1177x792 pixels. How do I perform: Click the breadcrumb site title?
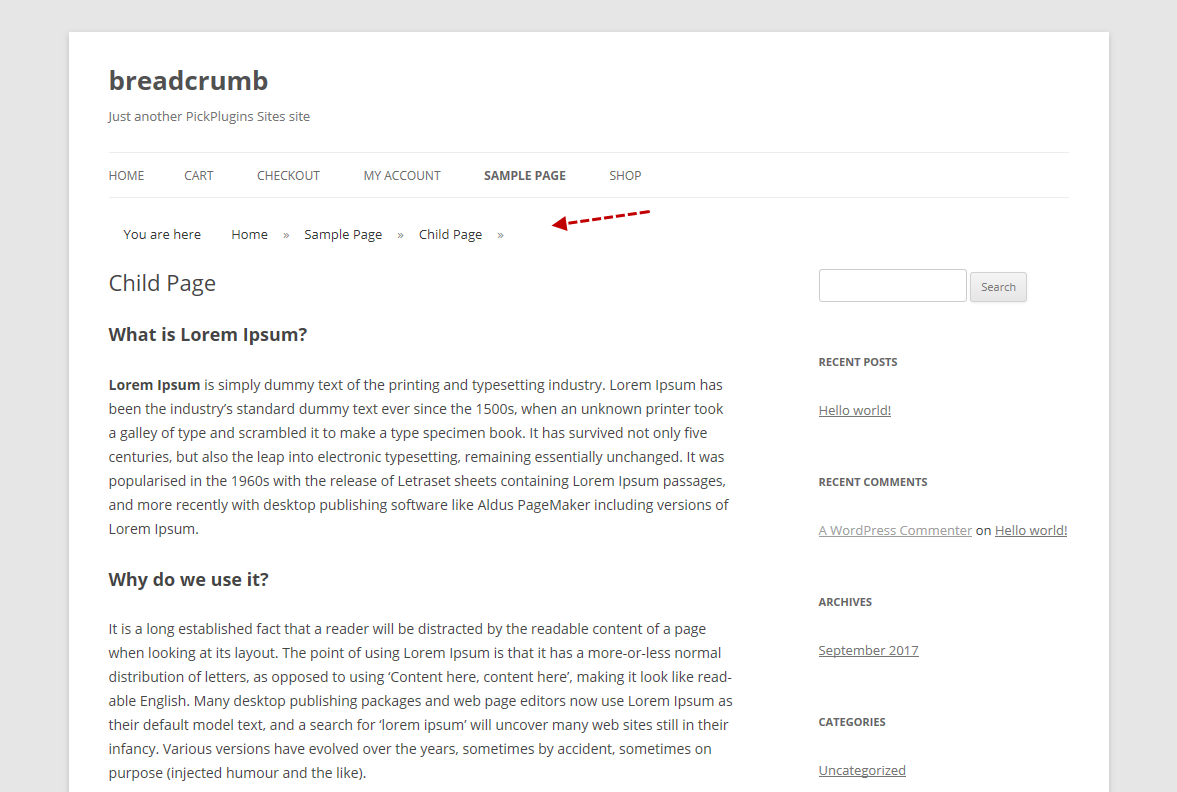188,80
